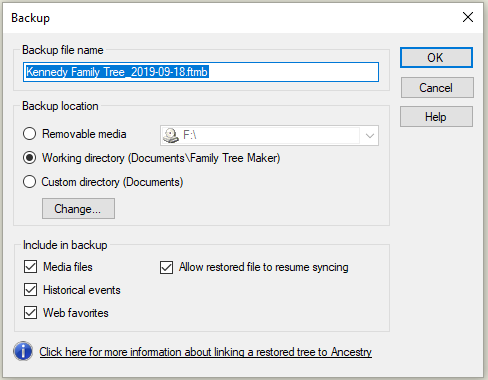Click the 'Include in backup' group label
The image size is (488, 380).
point(65,245)
